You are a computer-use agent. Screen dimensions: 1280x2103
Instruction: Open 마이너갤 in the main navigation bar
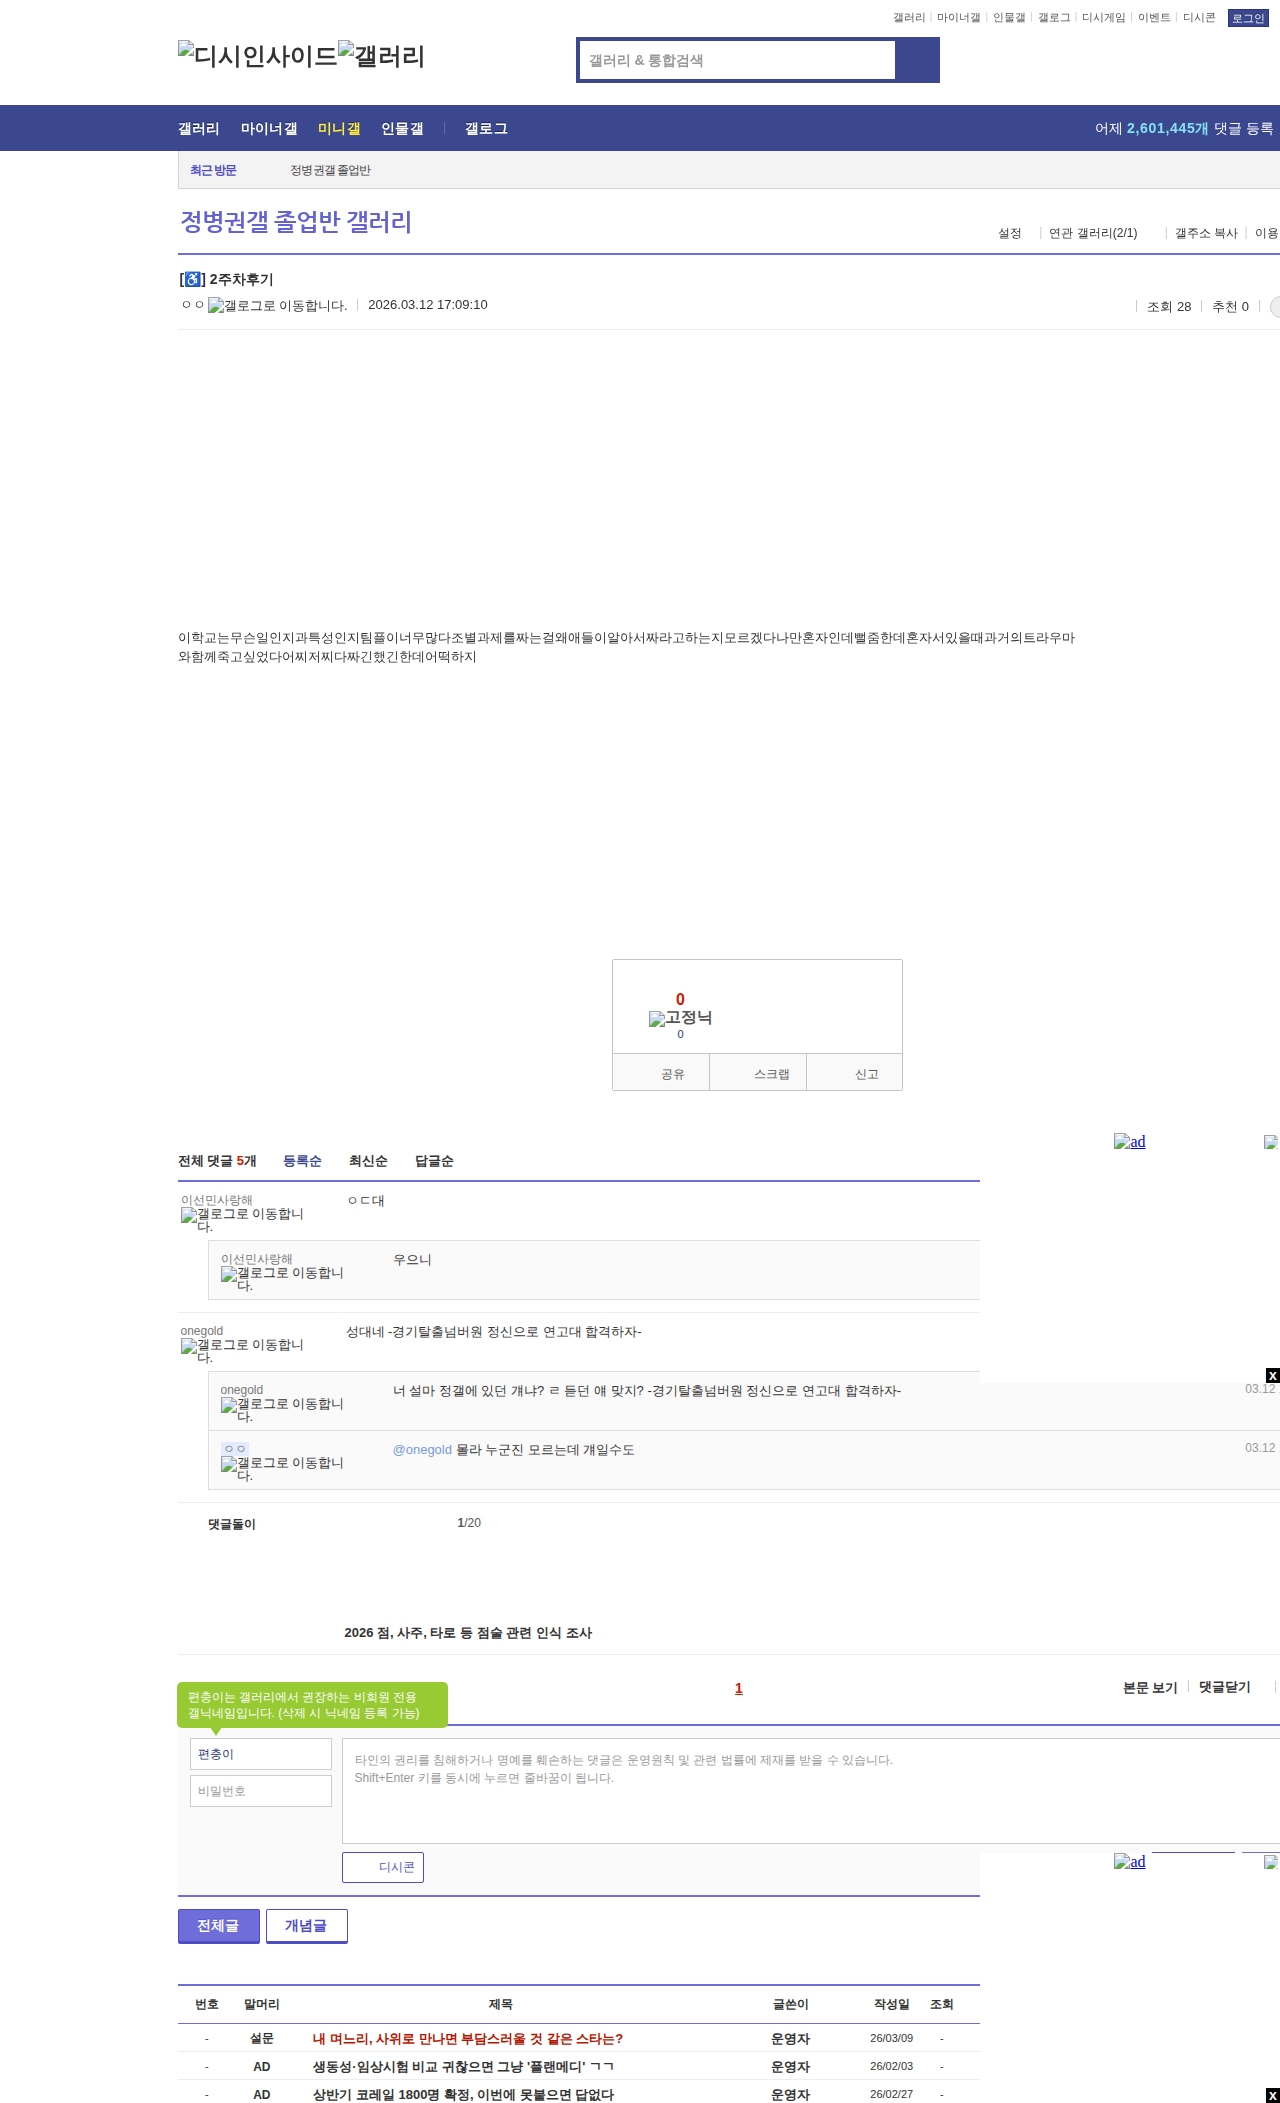tap(269, 129)
